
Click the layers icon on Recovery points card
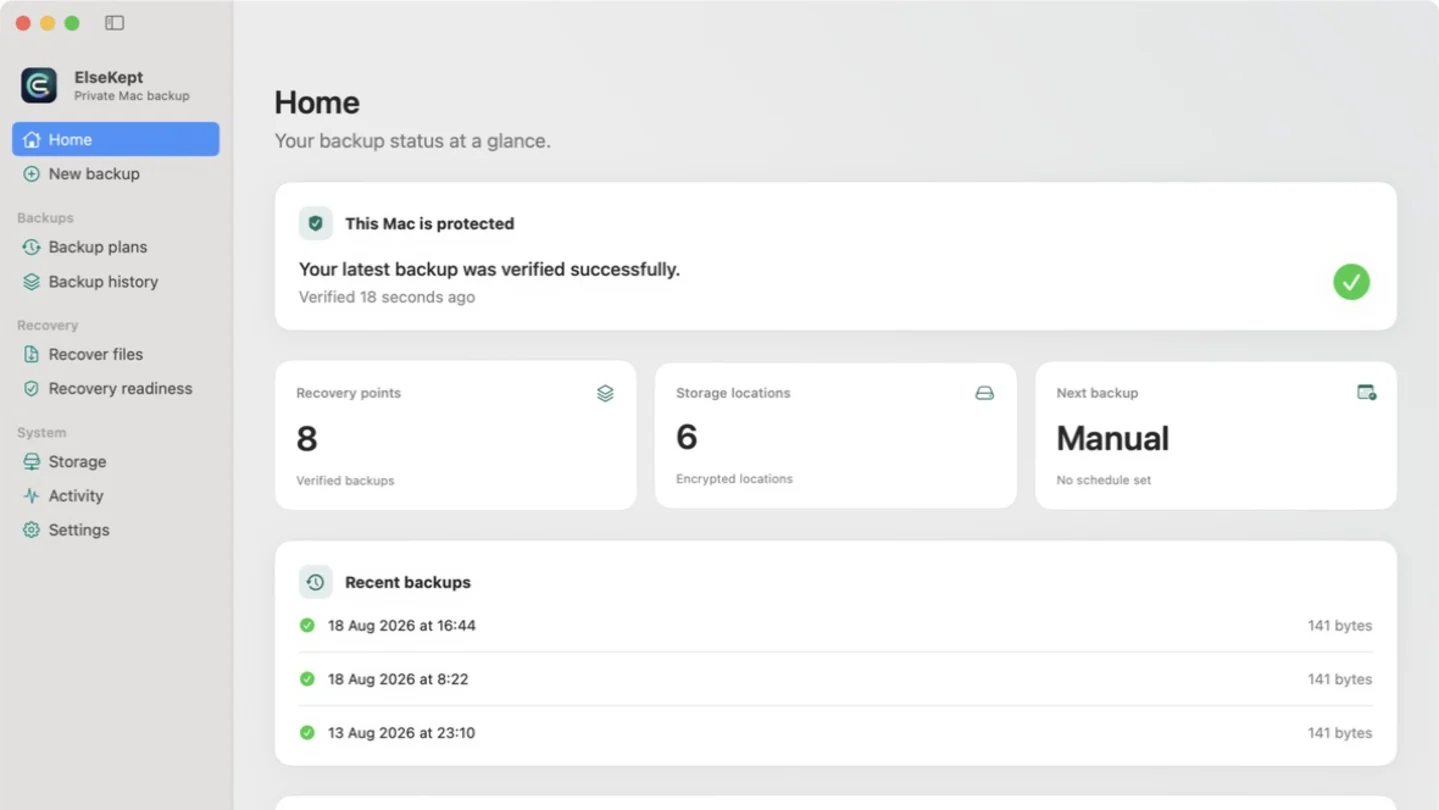[x=605, y=393]
